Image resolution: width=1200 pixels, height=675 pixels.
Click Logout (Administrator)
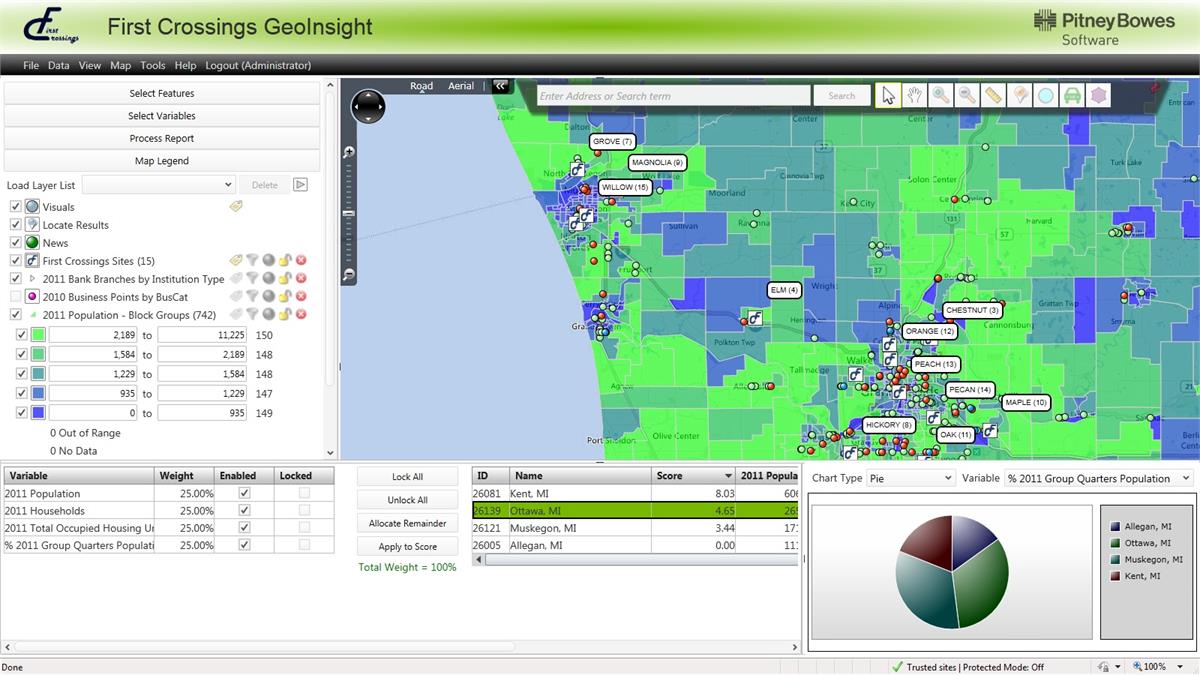point(258,65)
